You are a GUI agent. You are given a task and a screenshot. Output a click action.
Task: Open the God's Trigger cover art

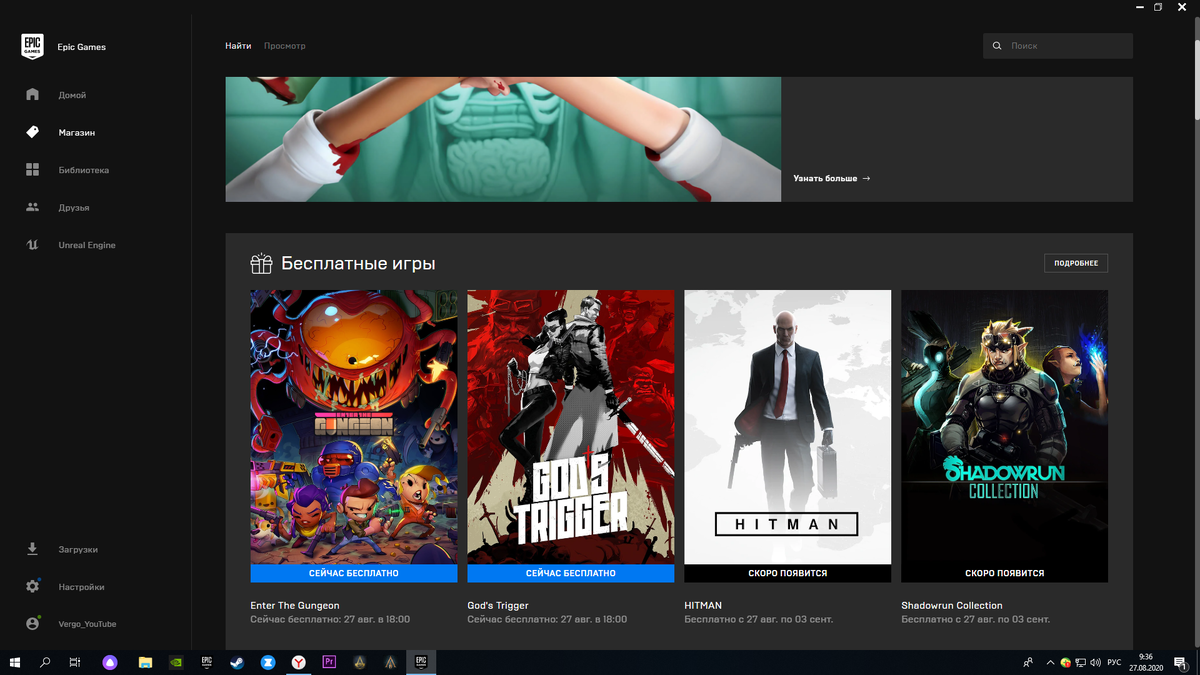pos(571,427)
